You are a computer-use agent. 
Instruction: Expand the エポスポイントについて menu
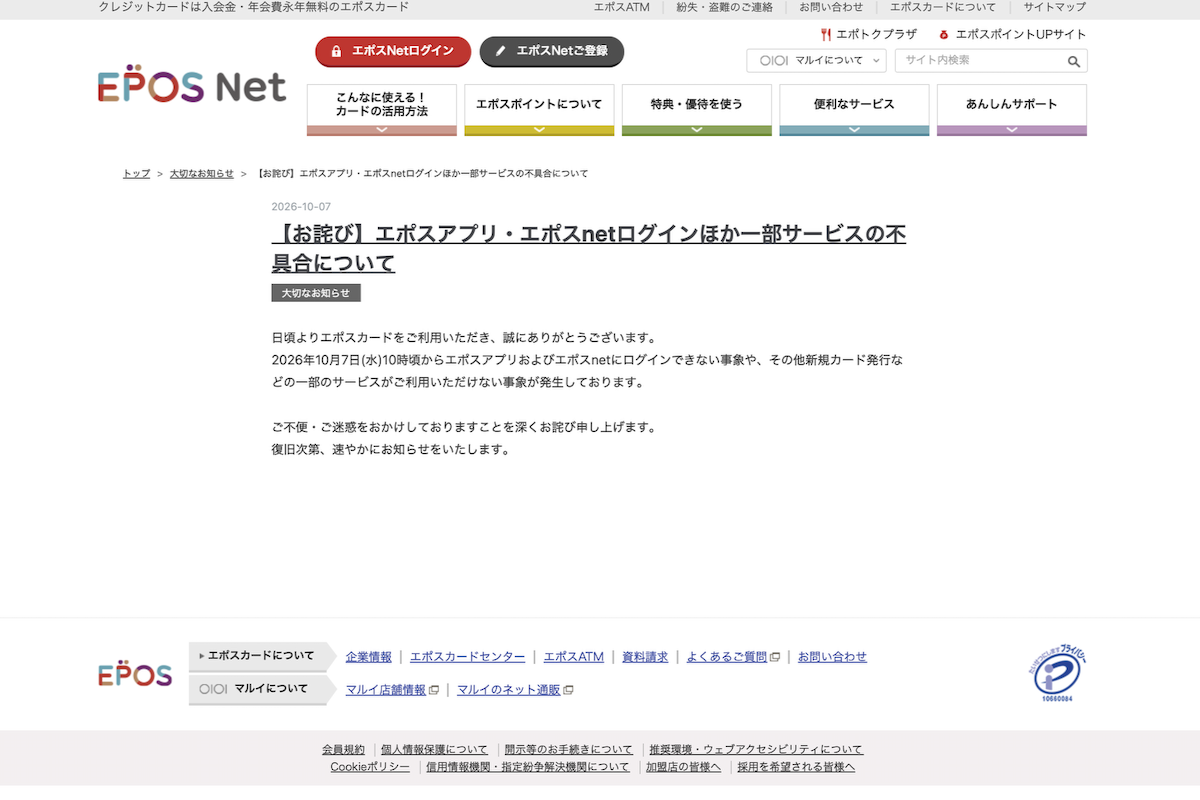(539, 110)
